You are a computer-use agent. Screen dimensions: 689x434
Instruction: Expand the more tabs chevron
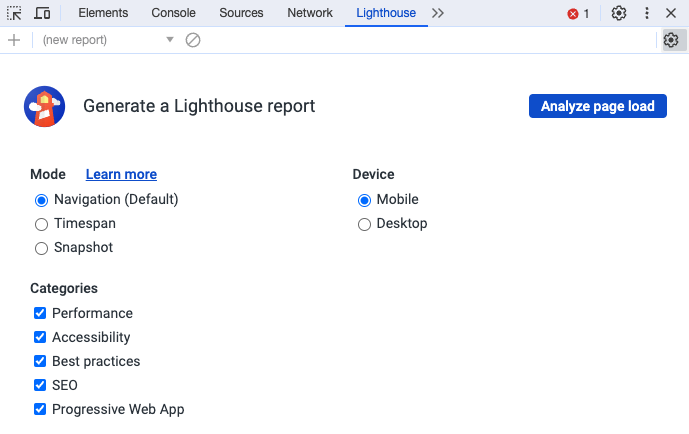tap(438, 13)
